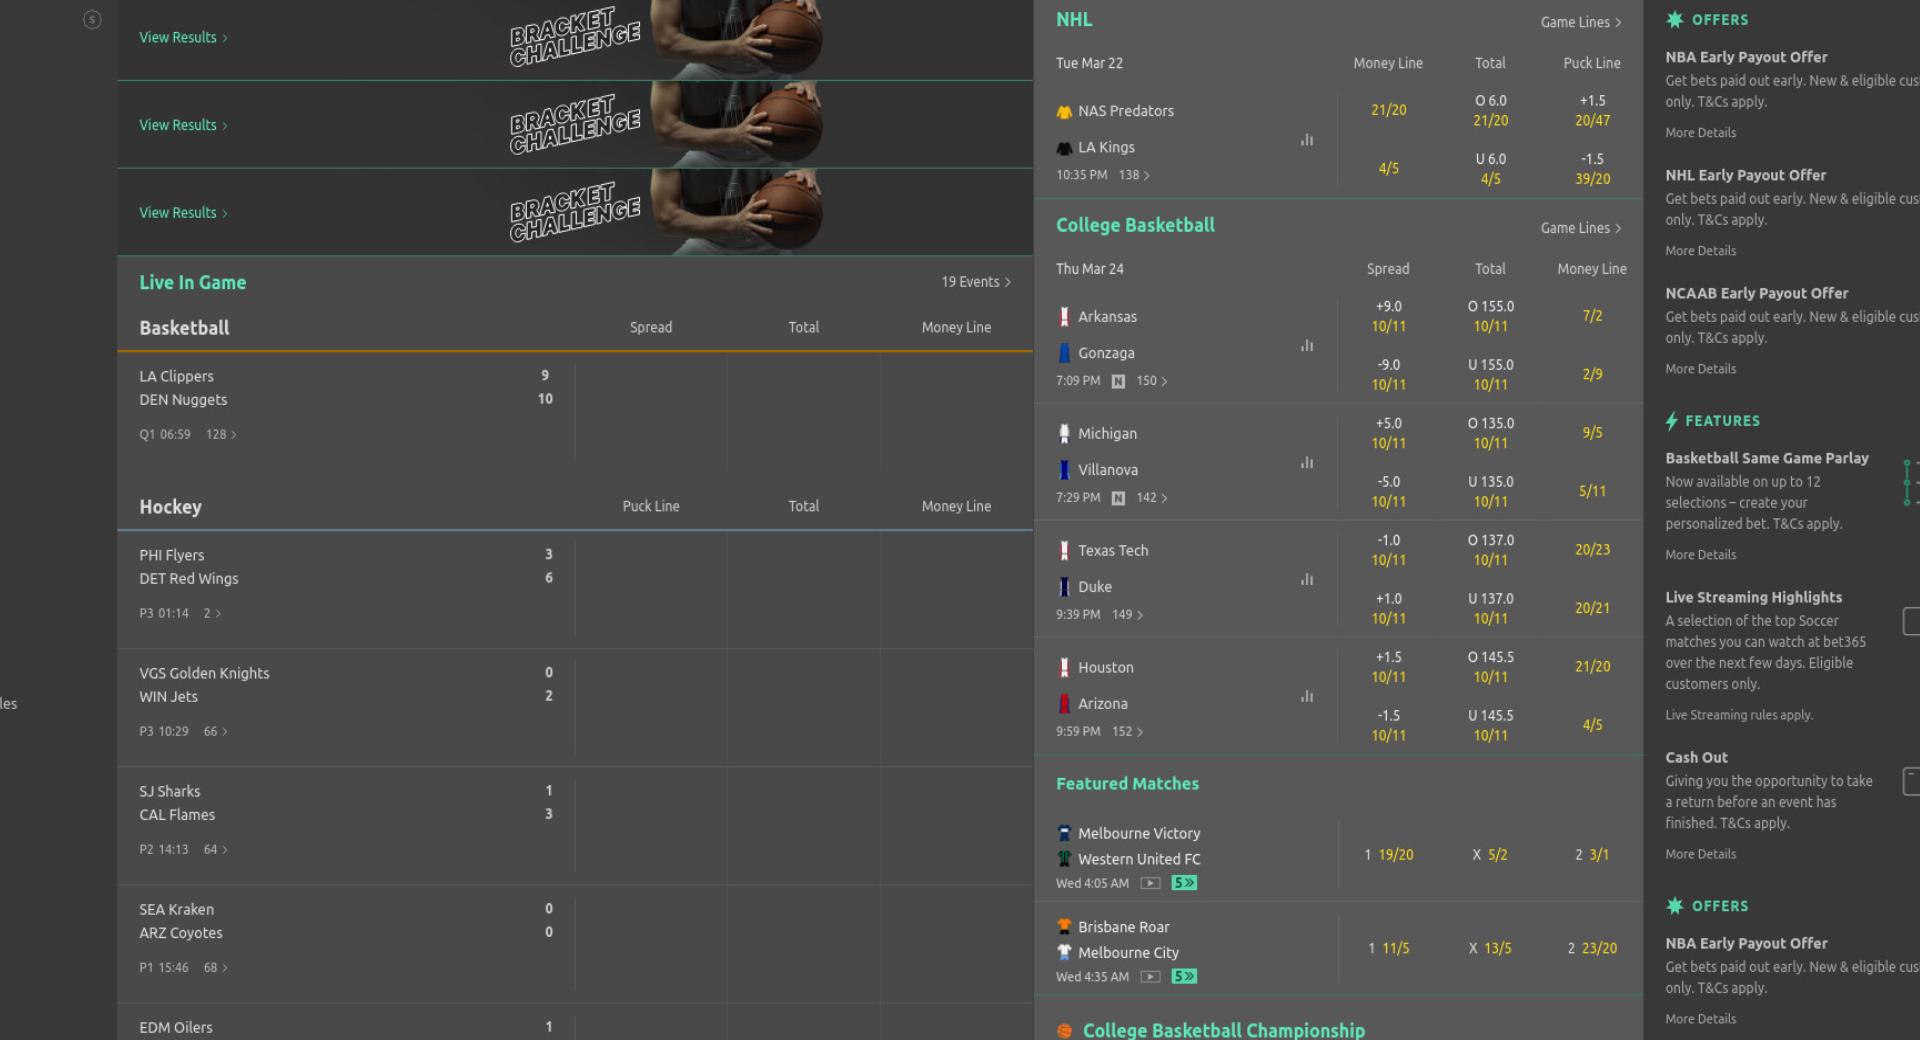Viewport: 1920px width, 1040px height.
Task: Click the Gonzaga jersey icon
Action: coord(1064,353)
